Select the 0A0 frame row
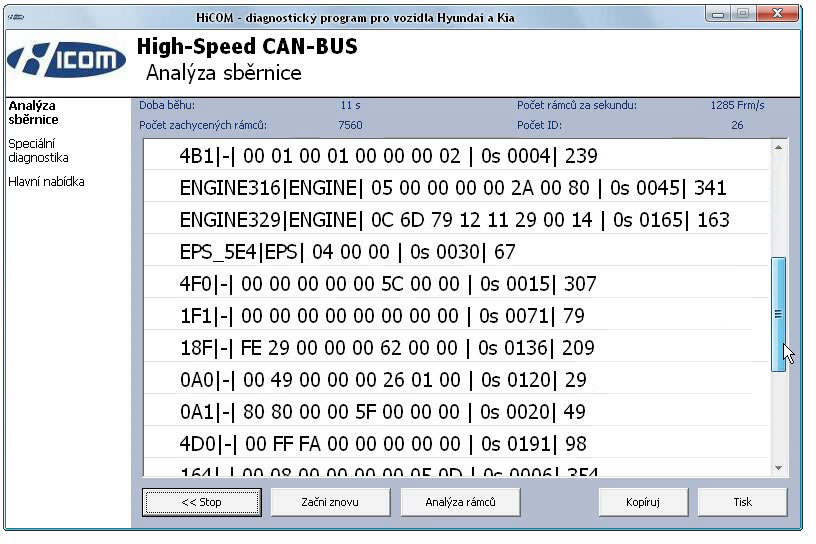 pos(456,379)
